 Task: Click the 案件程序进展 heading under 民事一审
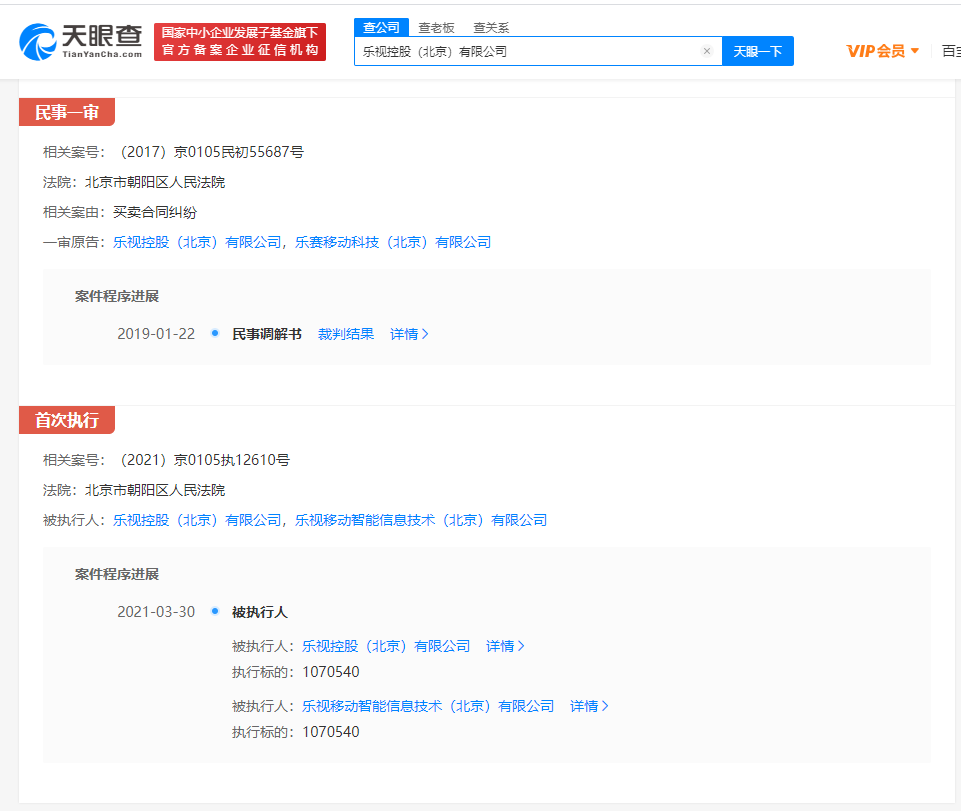click(x=116, y=296)
